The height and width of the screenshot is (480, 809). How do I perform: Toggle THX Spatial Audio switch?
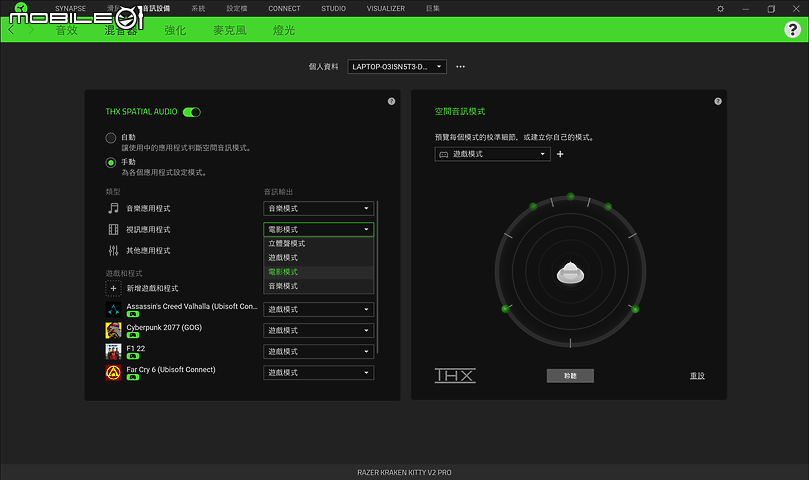[x=192, y=112]
